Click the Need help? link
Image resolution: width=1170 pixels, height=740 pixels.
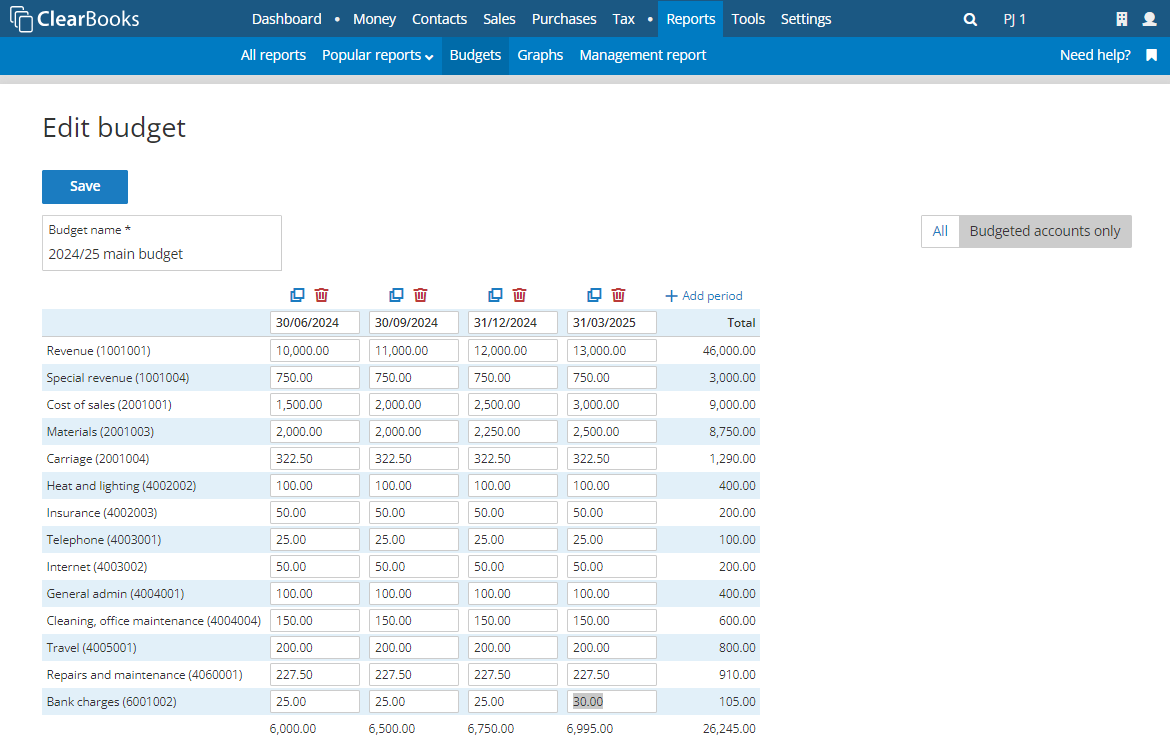pos(1095,55)
